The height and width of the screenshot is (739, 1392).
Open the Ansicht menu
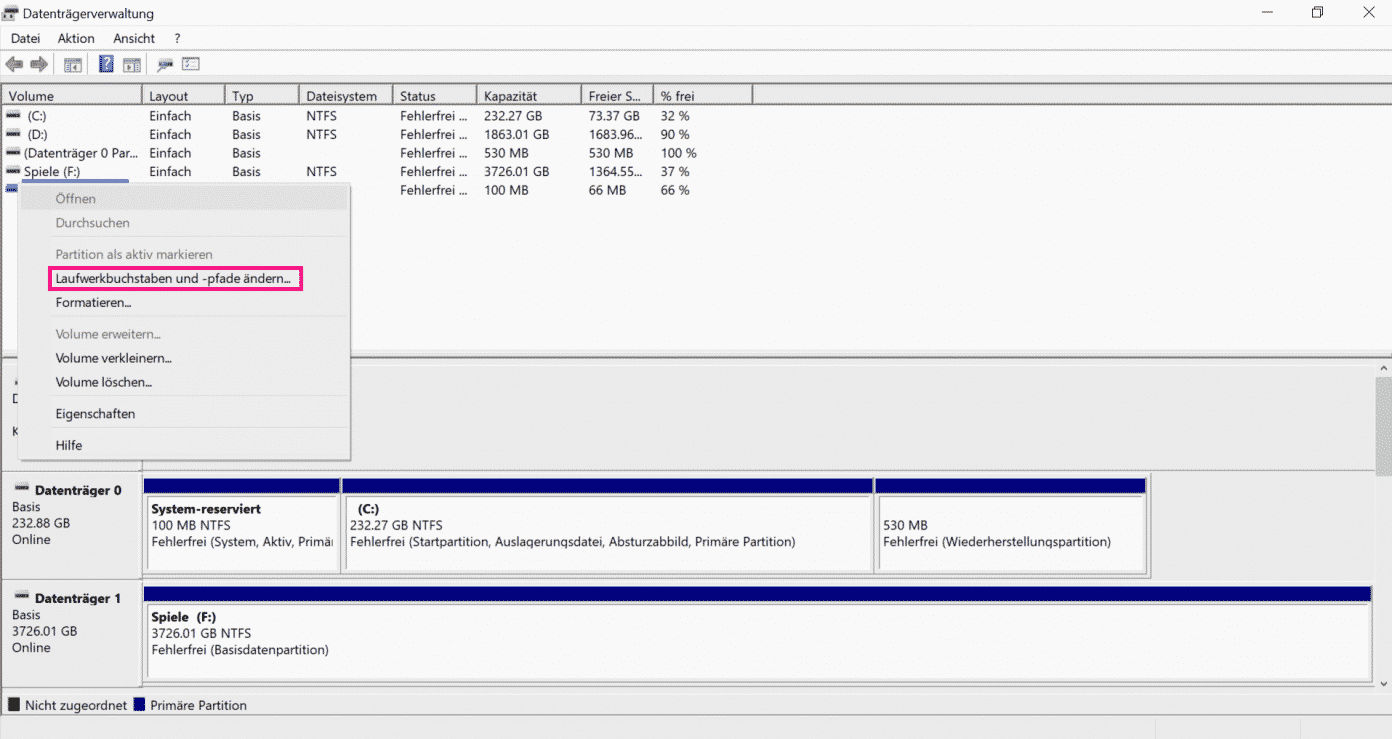[x=134, y=38]
